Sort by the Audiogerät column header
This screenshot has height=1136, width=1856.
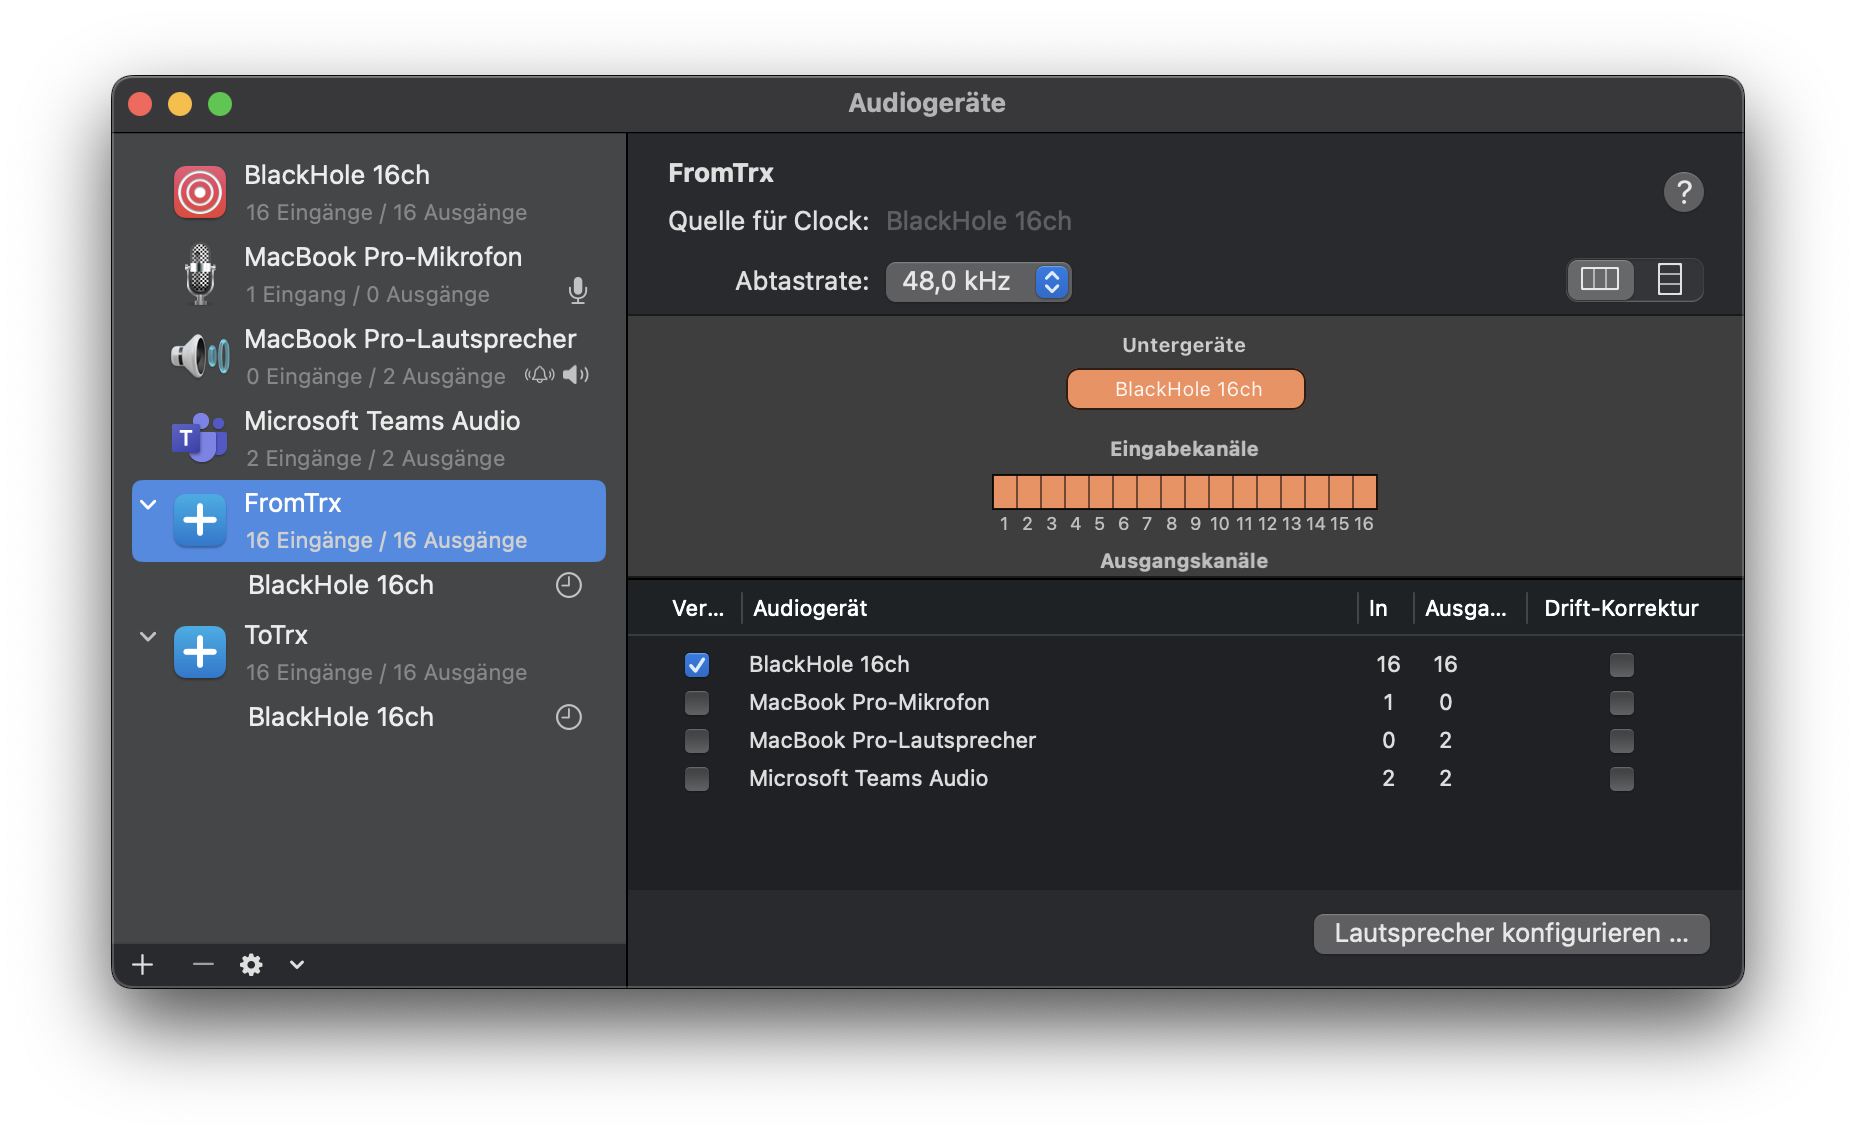(x=810, y=608)
